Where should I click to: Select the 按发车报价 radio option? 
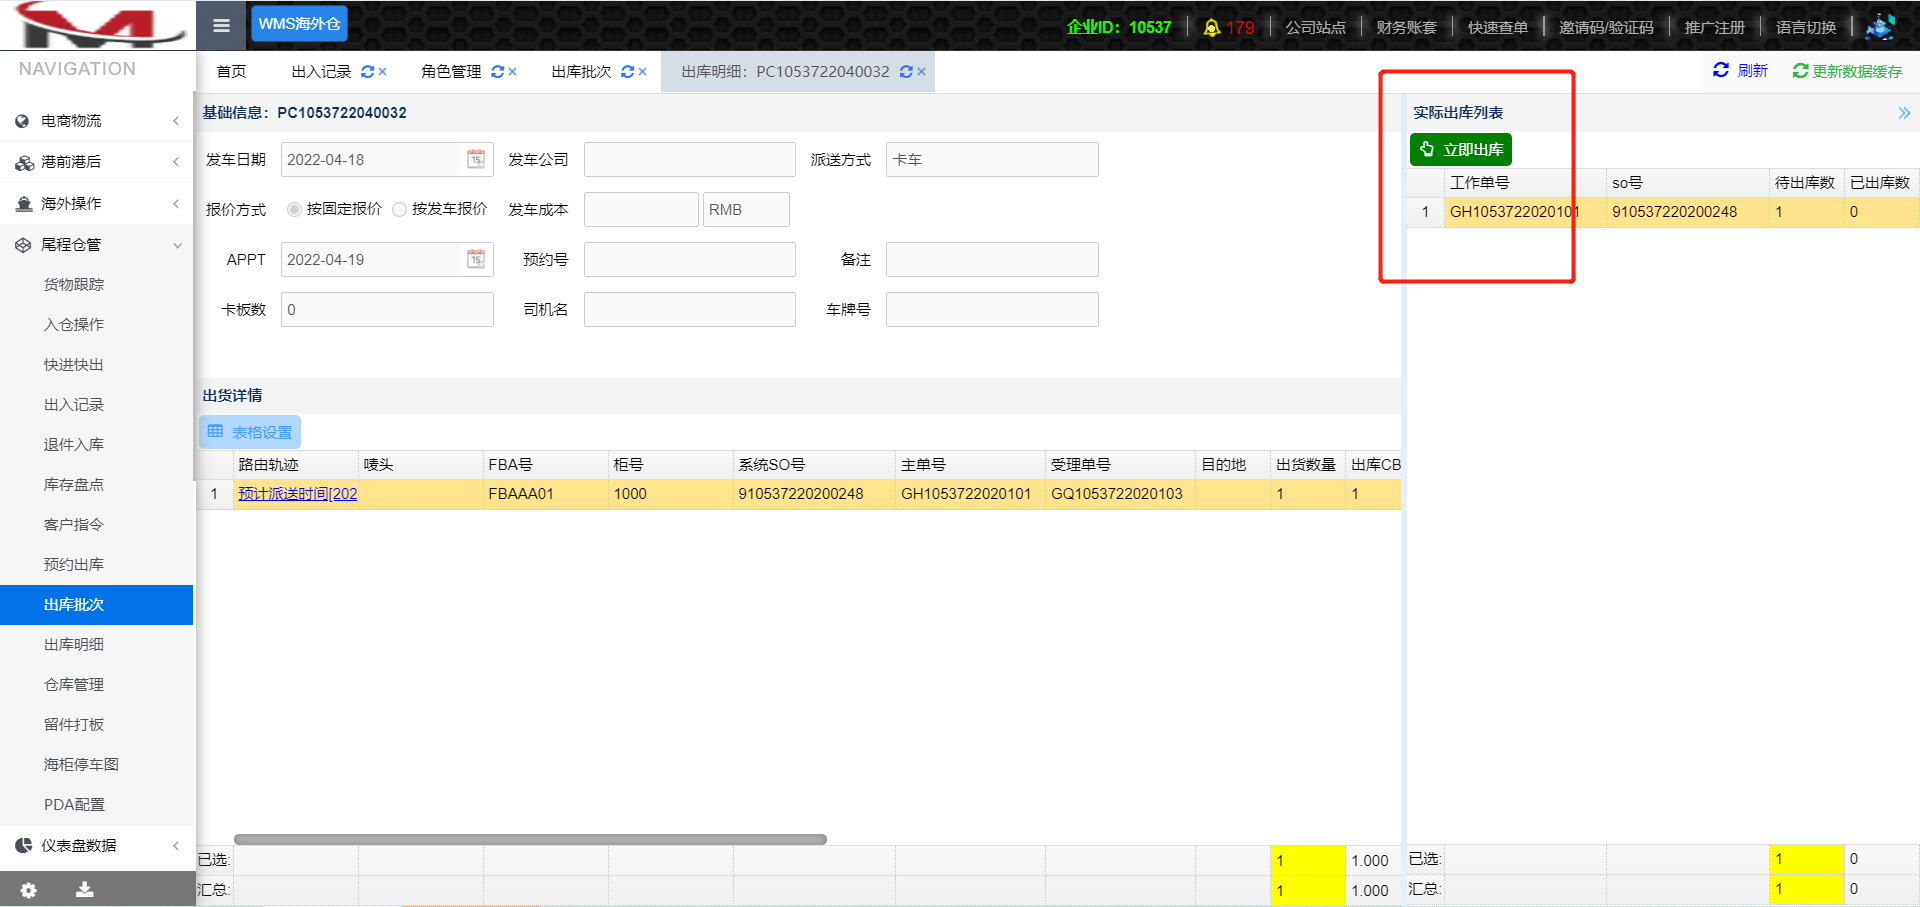pos(400,209)
